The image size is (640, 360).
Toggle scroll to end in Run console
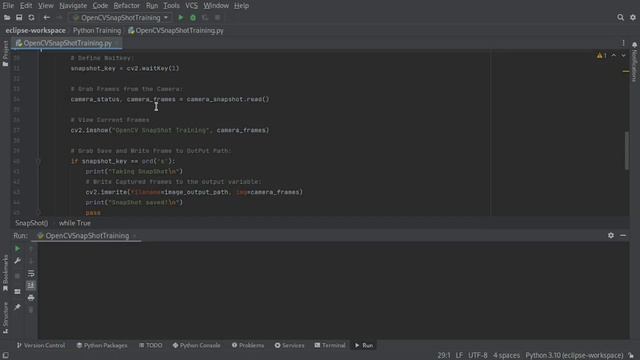pos(31,285)
